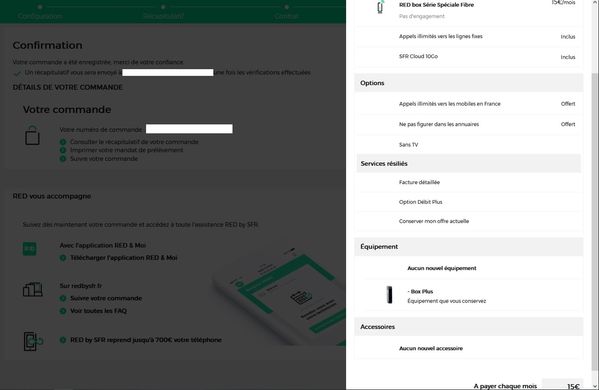Screen dimensions: 599x390
Task: Click the green bullet next to RED by SFR reprend
Action: pos(63,340)
